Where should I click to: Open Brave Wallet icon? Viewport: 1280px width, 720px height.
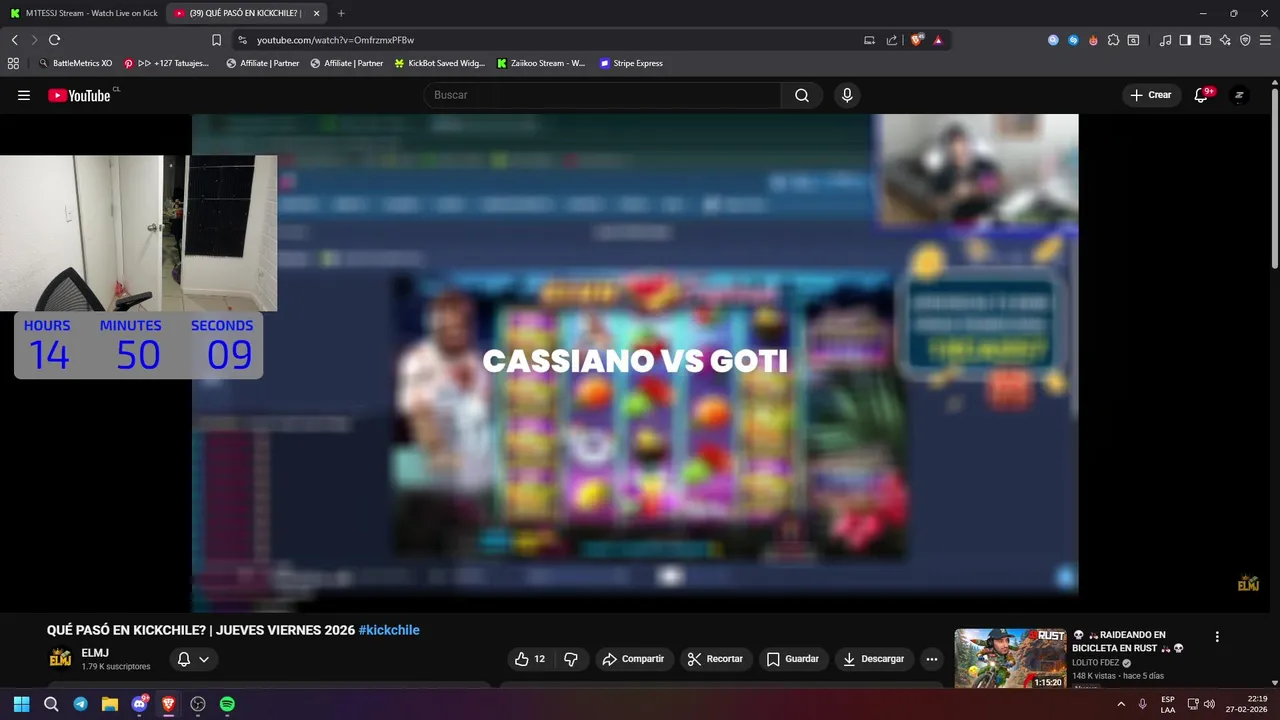[1205, 40]
